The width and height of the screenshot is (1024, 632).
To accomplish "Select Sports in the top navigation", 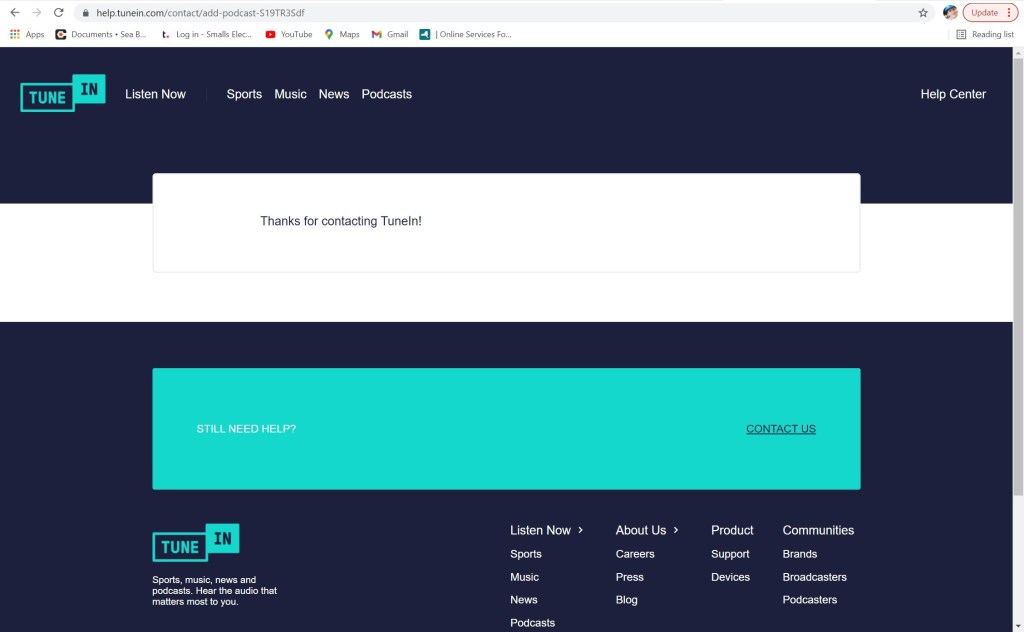I will click(244, 94).
